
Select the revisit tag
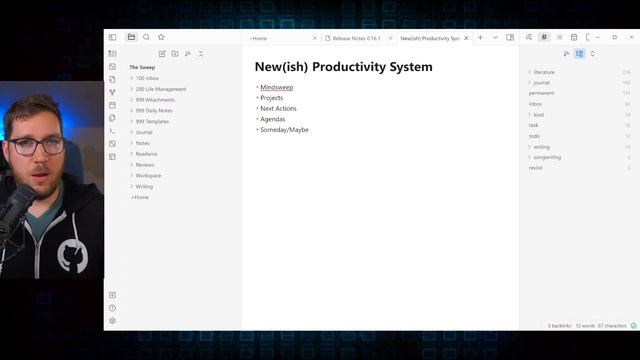(x=536, y=168)
